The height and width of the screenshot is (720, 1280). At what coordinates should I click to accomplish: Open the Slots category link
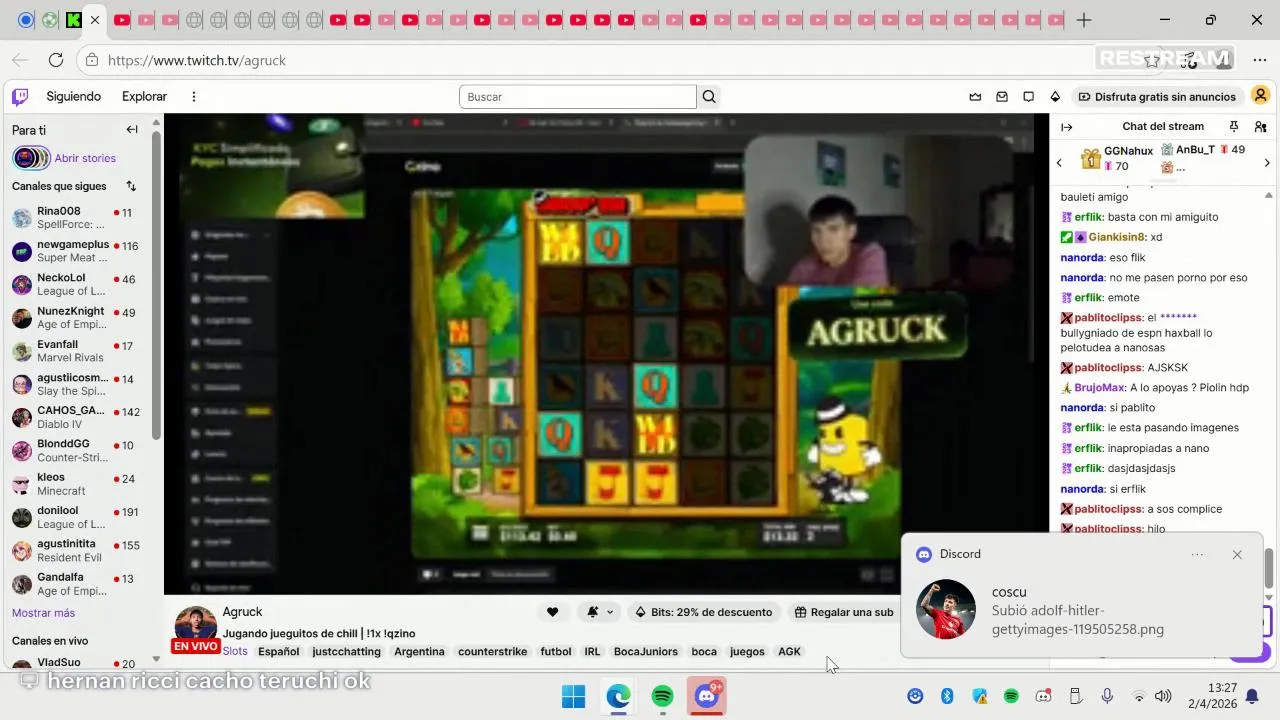(235, 652)
